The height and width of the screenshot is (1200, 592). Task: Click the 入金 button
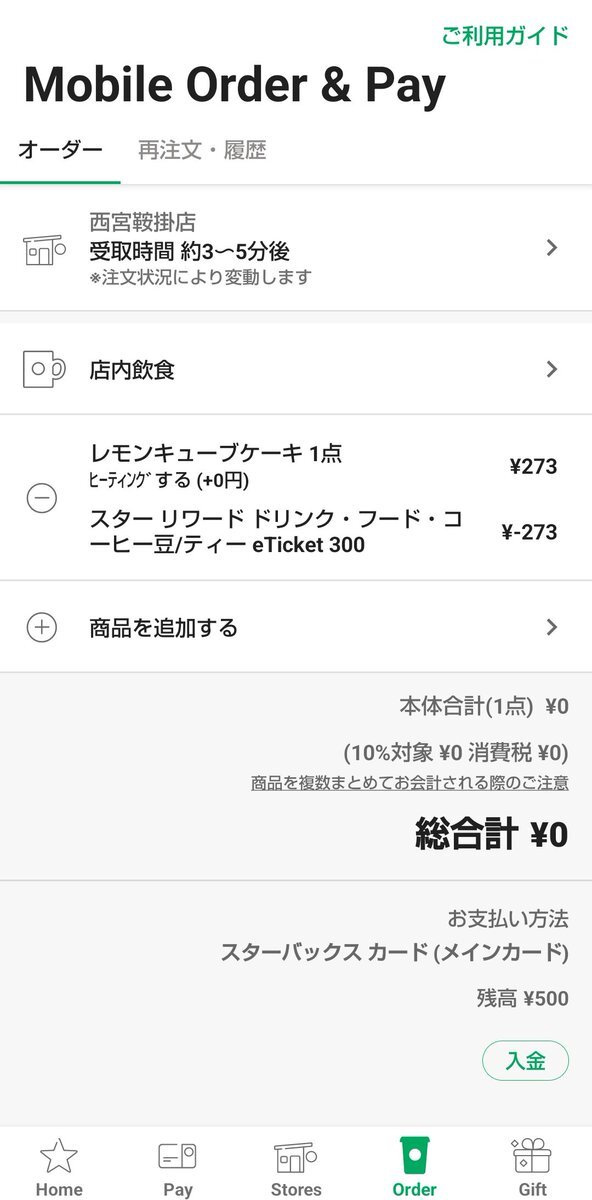[525, 1060]
